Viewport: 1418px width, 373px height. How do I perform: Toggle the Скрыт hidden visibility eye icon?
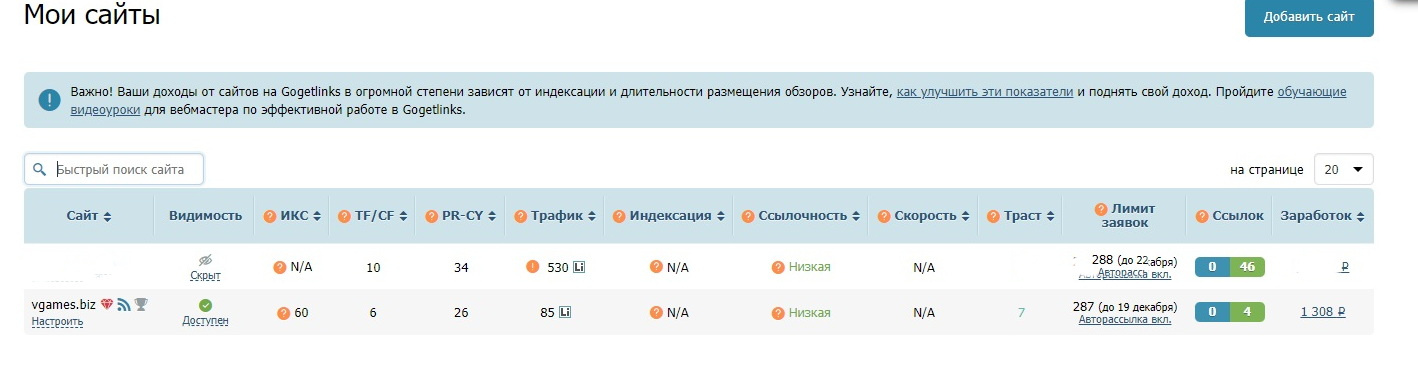coord(205,260)
